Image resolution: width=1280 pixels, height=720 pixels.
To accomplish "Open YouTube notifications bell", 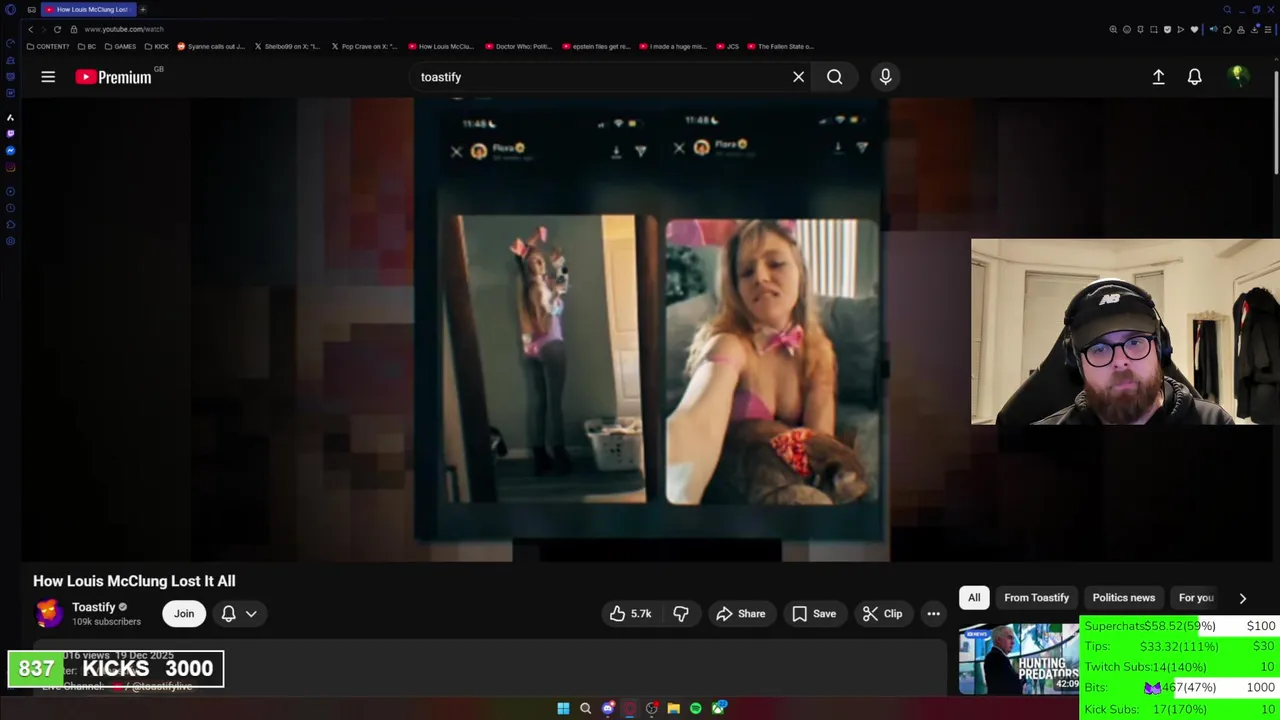I will 1194,77.
